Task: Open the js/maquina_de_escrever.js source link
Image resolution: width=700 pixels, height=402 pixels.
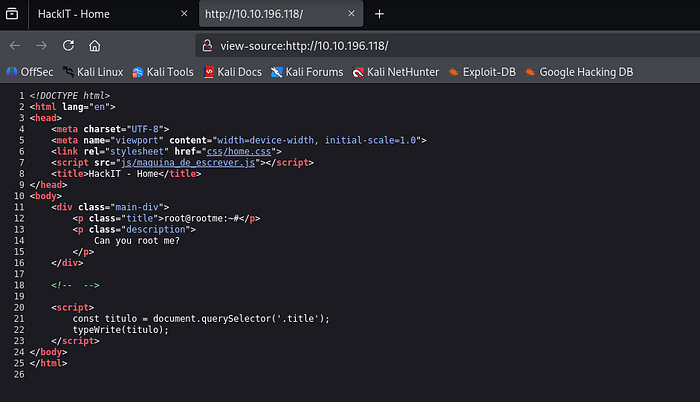Action: 188,163
